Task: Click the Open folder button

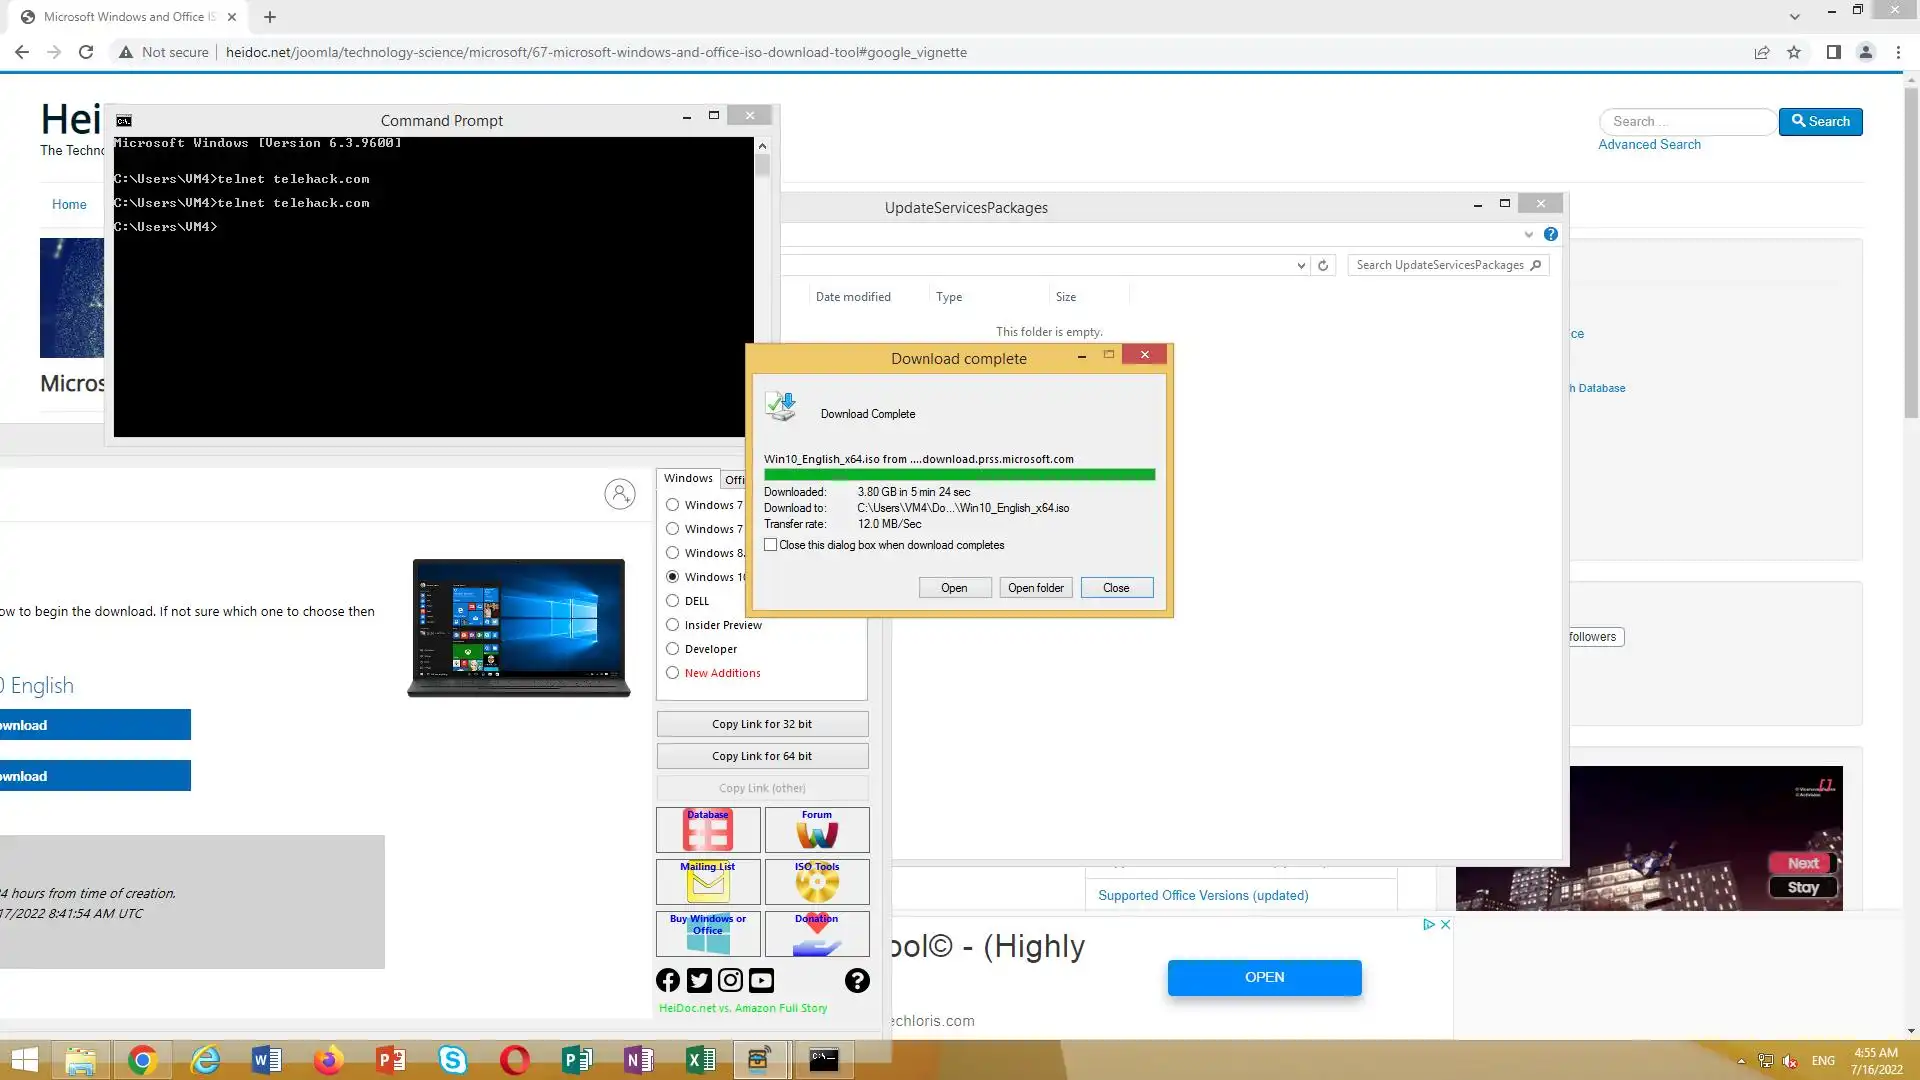Action: pos(1035,588)
